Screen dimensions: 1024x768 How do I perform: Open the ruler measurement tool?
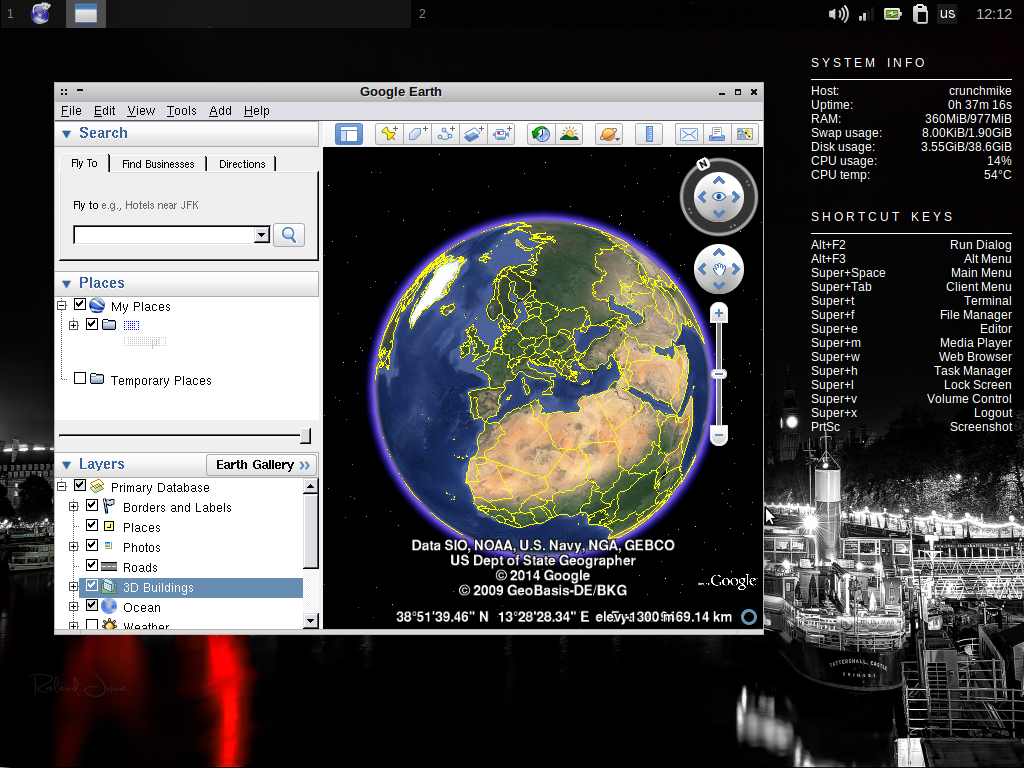click(649, 135)
